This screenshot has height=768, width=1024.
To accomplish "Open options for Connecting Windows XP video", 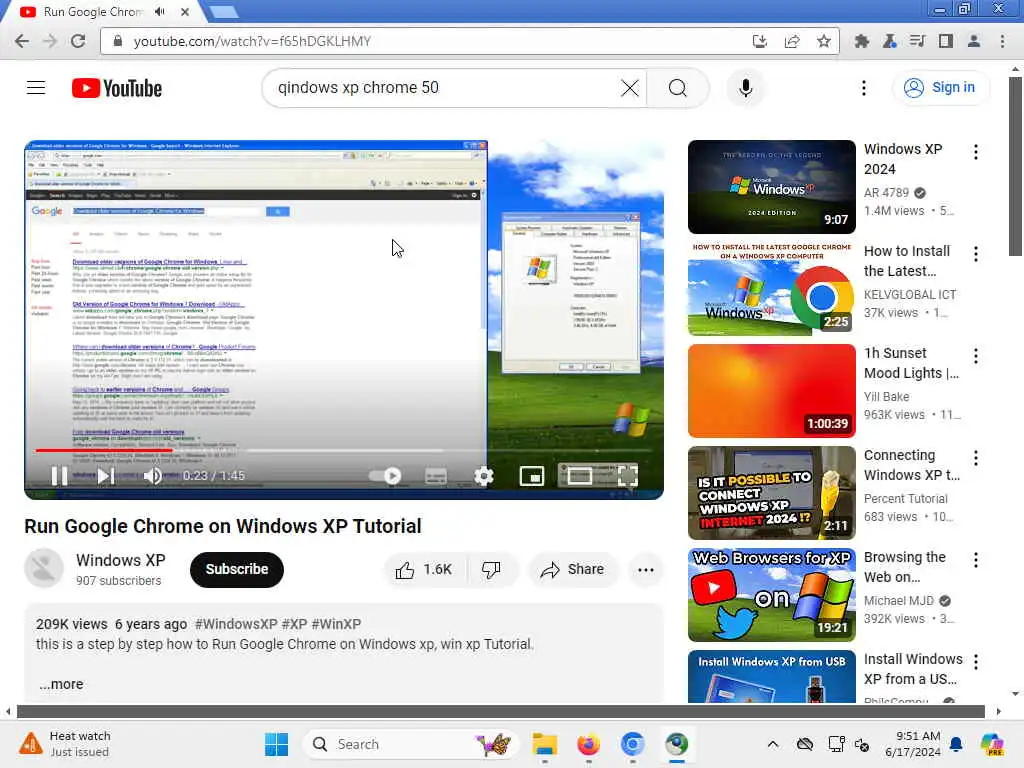I will click(976, 458).
